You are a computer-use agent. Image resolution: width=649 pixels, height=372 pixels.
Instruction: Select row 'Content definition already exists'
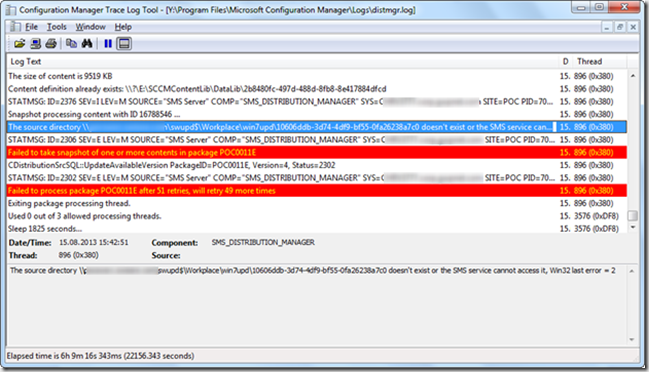click(317, 89)
